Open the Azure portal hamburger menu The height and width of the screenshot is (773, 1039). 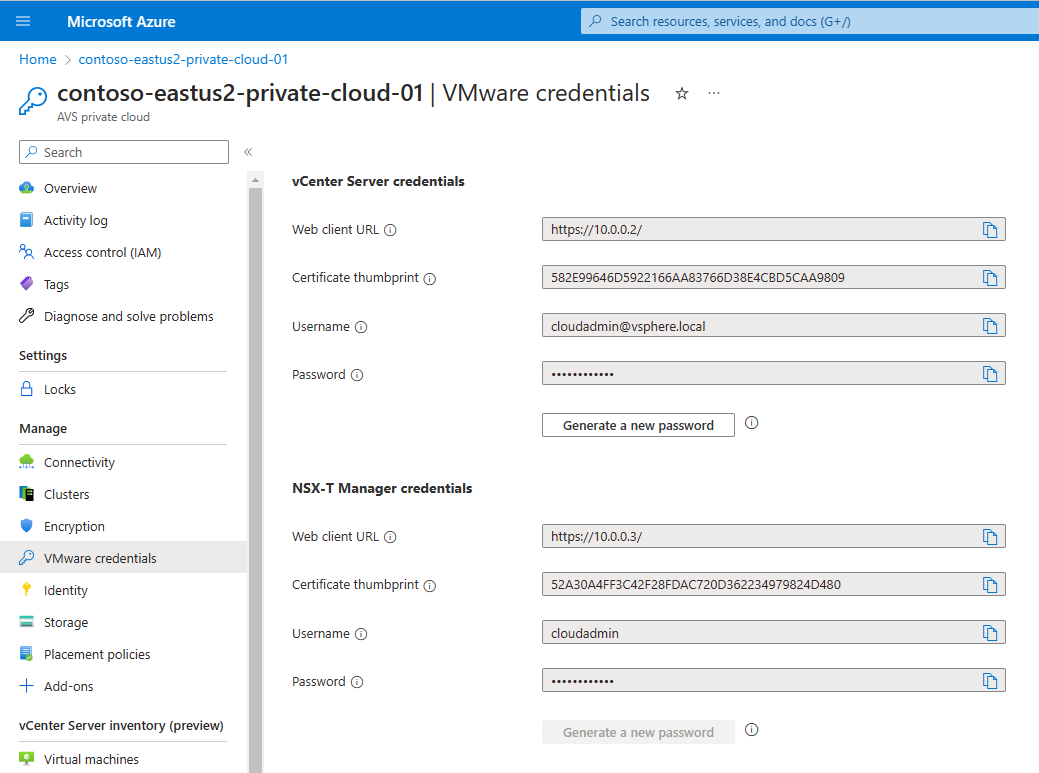23,20
